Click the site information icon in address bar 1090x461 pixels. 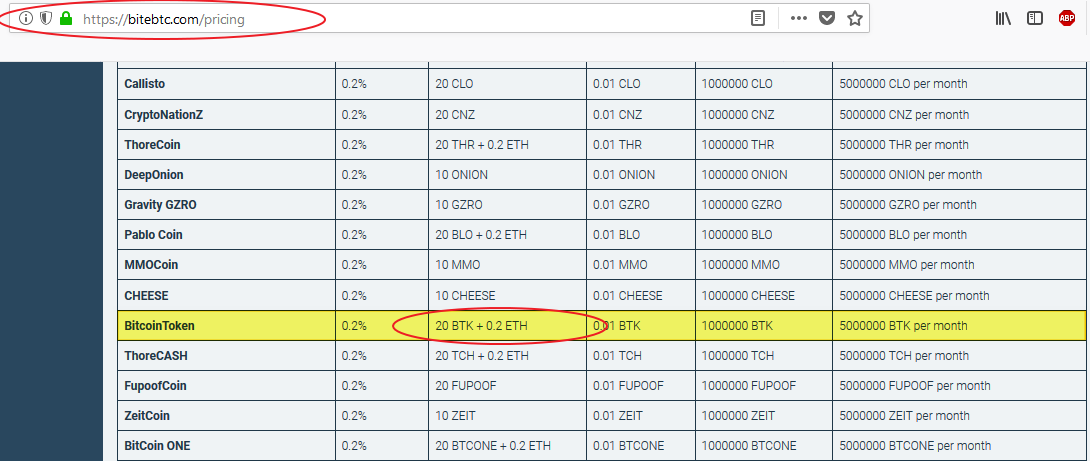click(x=26, y=19)
